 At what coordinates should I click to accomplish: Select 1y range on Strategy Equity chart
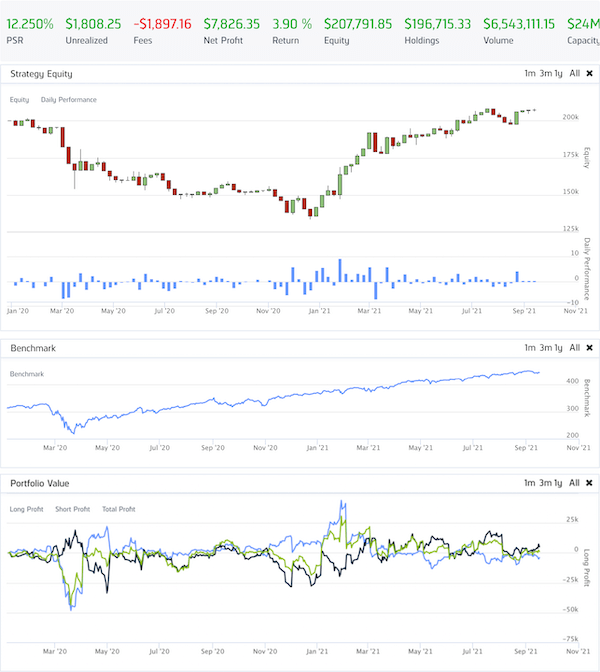click(x=557, y=73)
